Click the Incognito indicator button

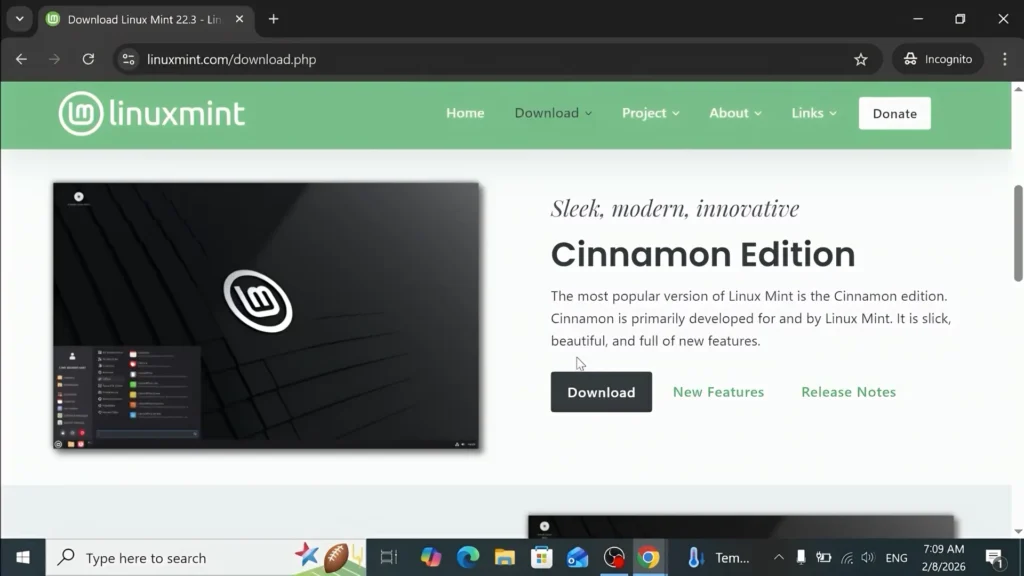938,59
